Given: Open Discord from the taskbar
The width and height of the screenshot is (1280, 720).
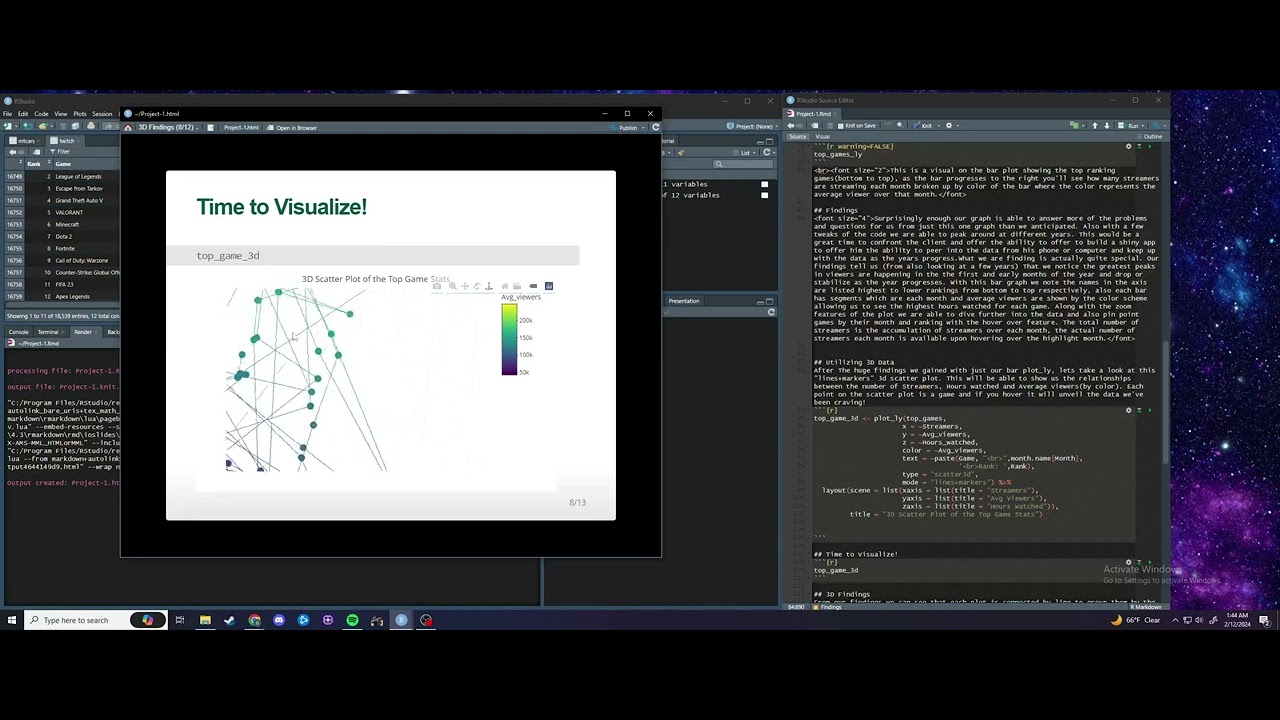Looking at the screenshot, I should tap(279, 620).
